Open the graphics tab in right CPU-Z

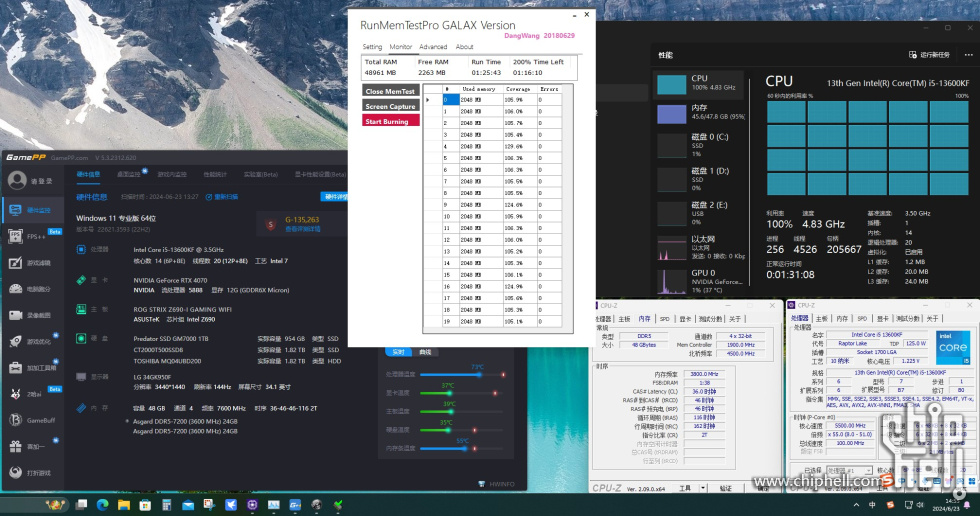pyautogui.click(x=882, y=319)
